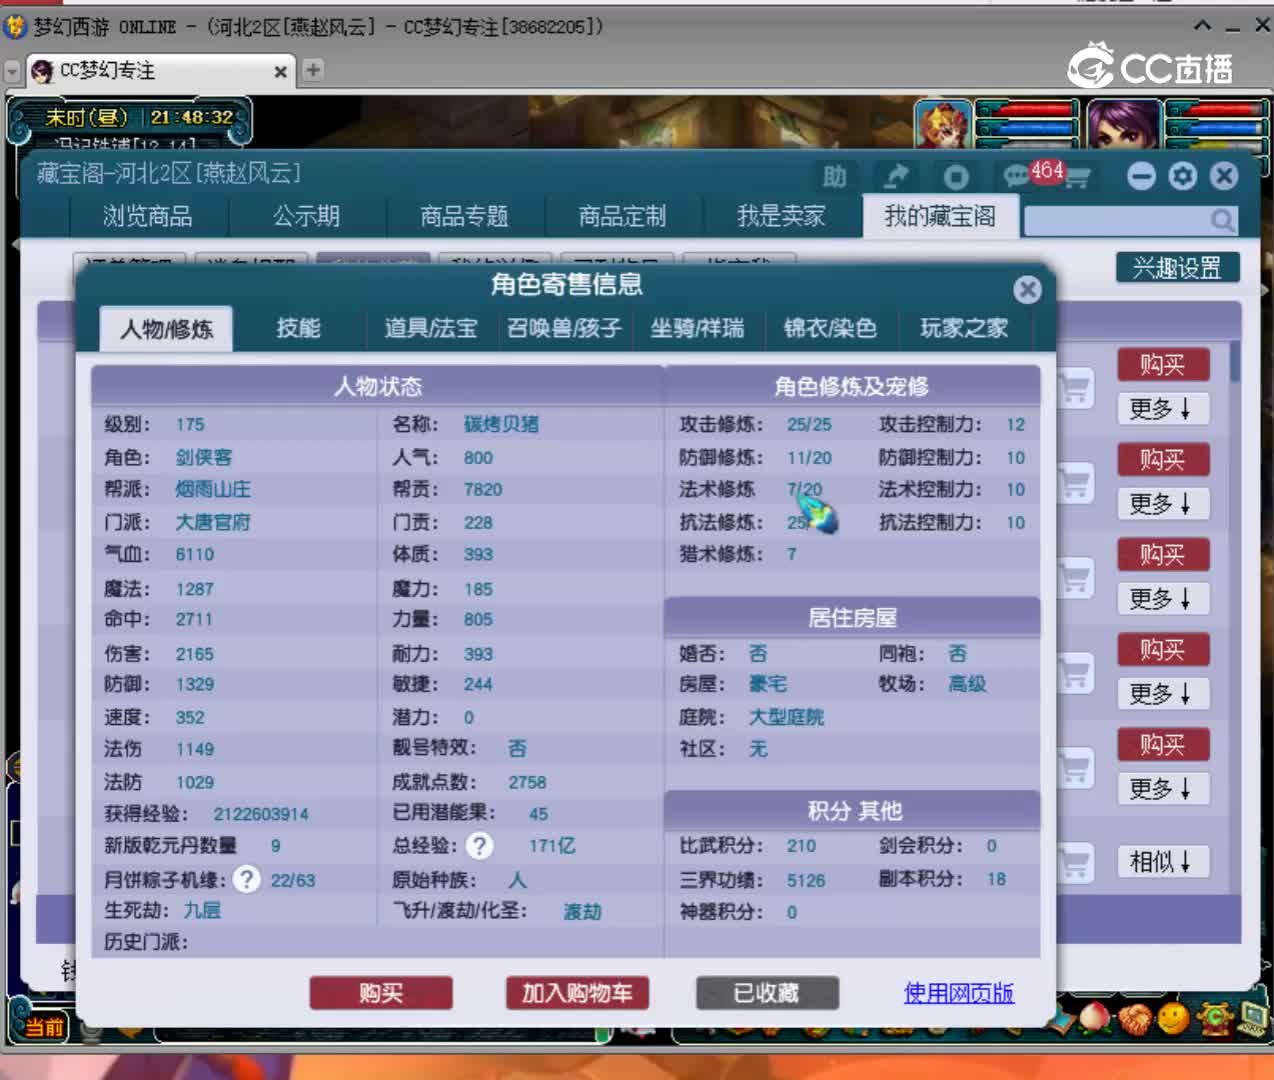Viewport: 1274px width, 1080px height.
Task: Click the round record/stop icon
Action: pyautogui.click(x=956, y=177)
